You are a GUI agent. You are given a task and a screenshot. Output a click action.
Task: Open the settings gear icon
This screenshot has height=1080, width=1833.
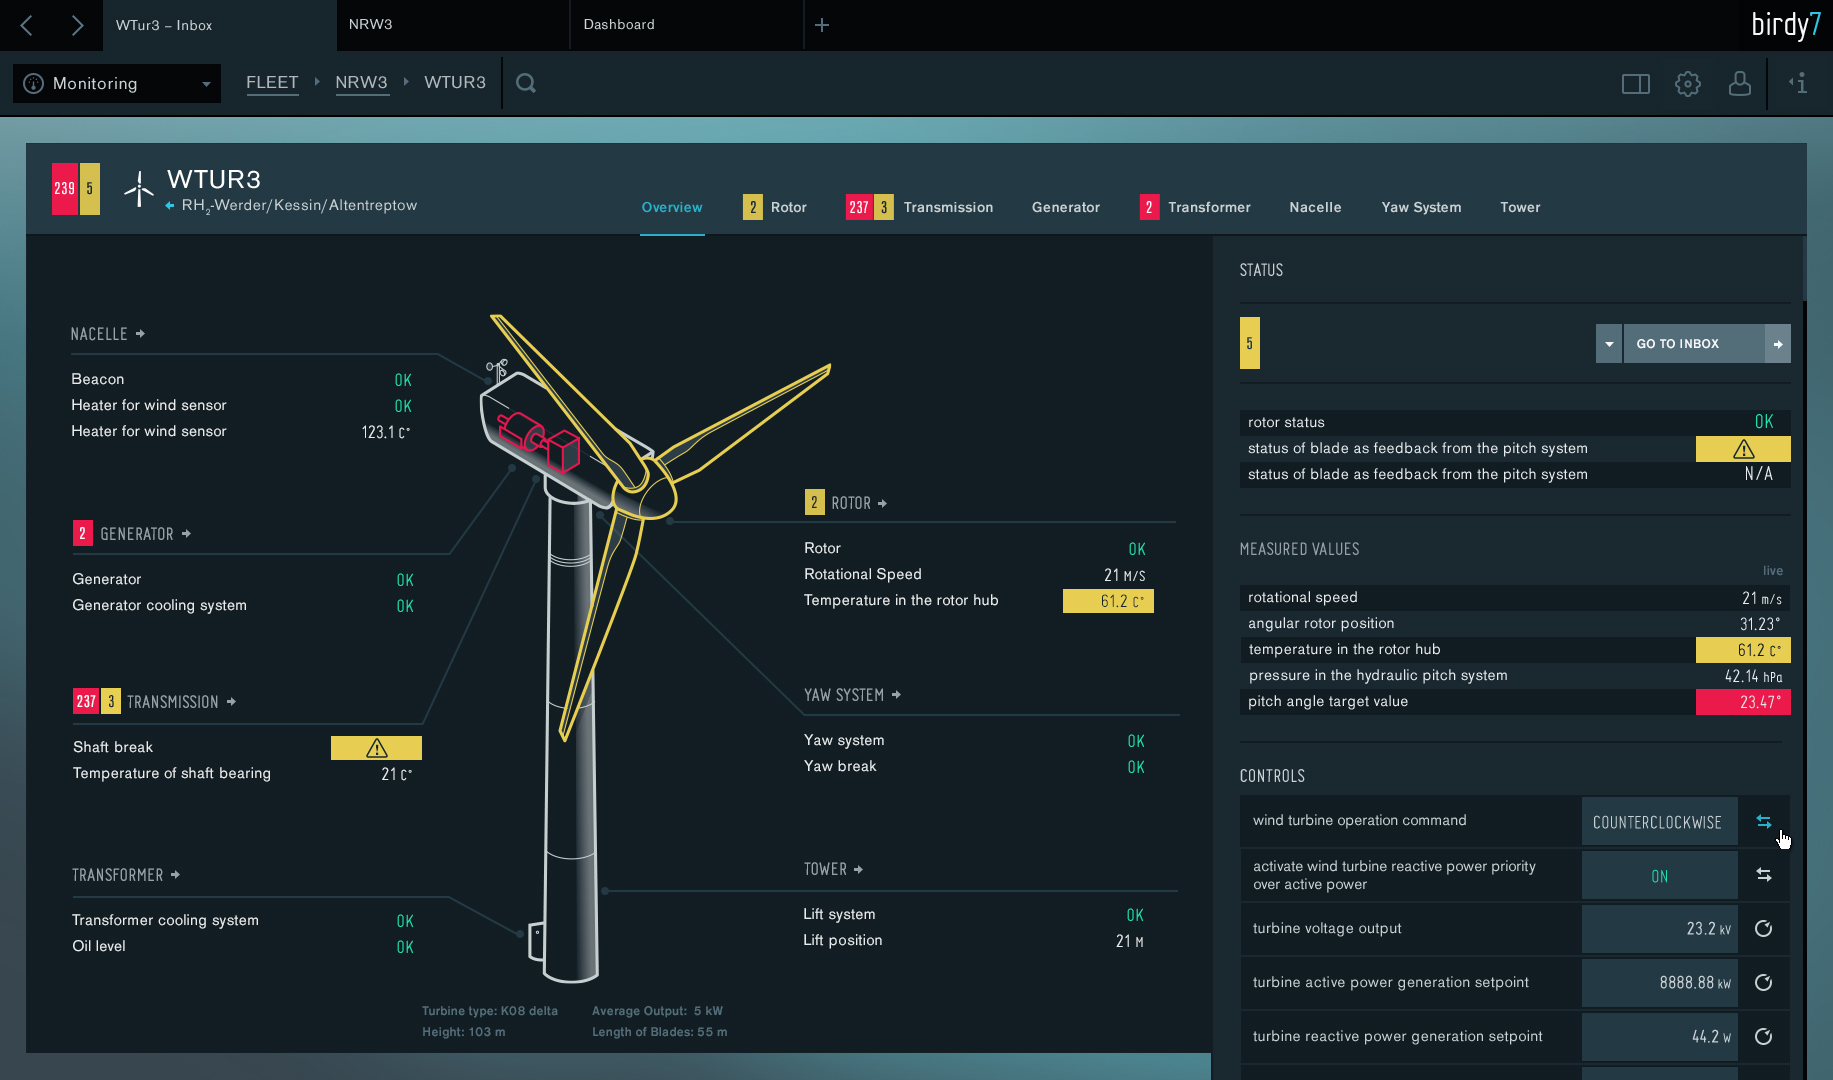(1688, 84)
